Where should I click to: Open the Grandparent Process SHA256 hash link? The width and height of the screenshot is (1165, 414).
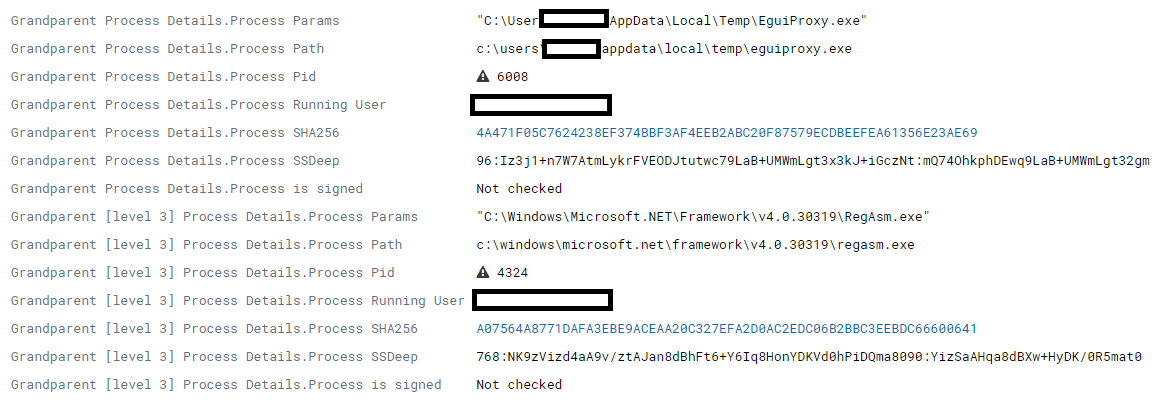coord(727,133)
